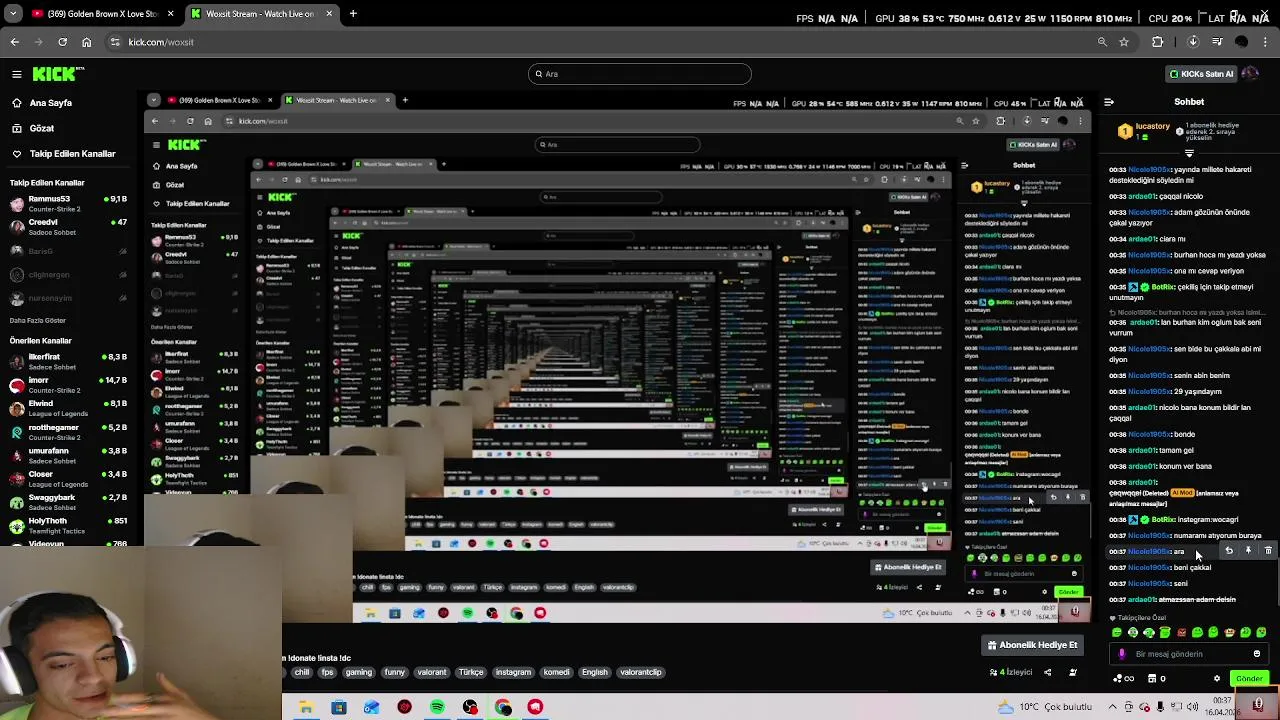Insert the last green emote in Takipçilere Özel row
1280x720 pixels.
click(x=1261, y=633)
